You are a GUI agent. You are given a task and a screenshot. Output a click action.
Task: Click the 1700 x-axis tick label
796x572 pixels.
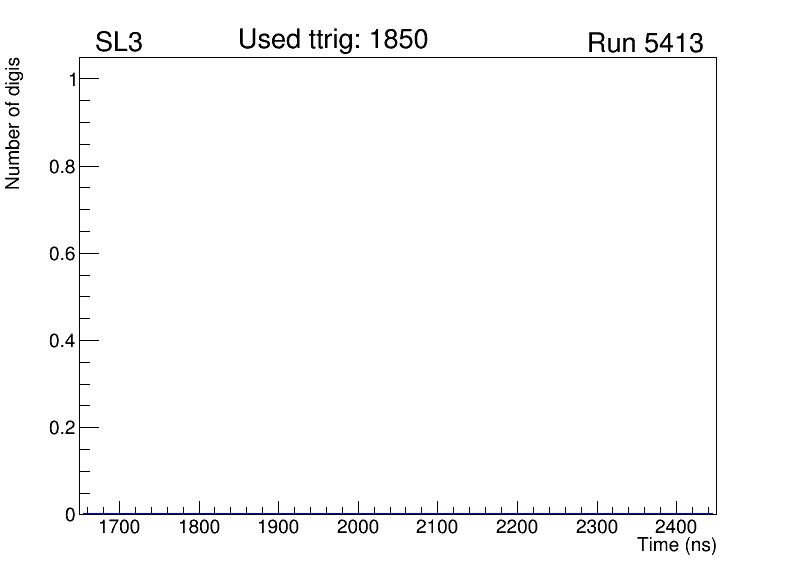(x=119, y=528)
